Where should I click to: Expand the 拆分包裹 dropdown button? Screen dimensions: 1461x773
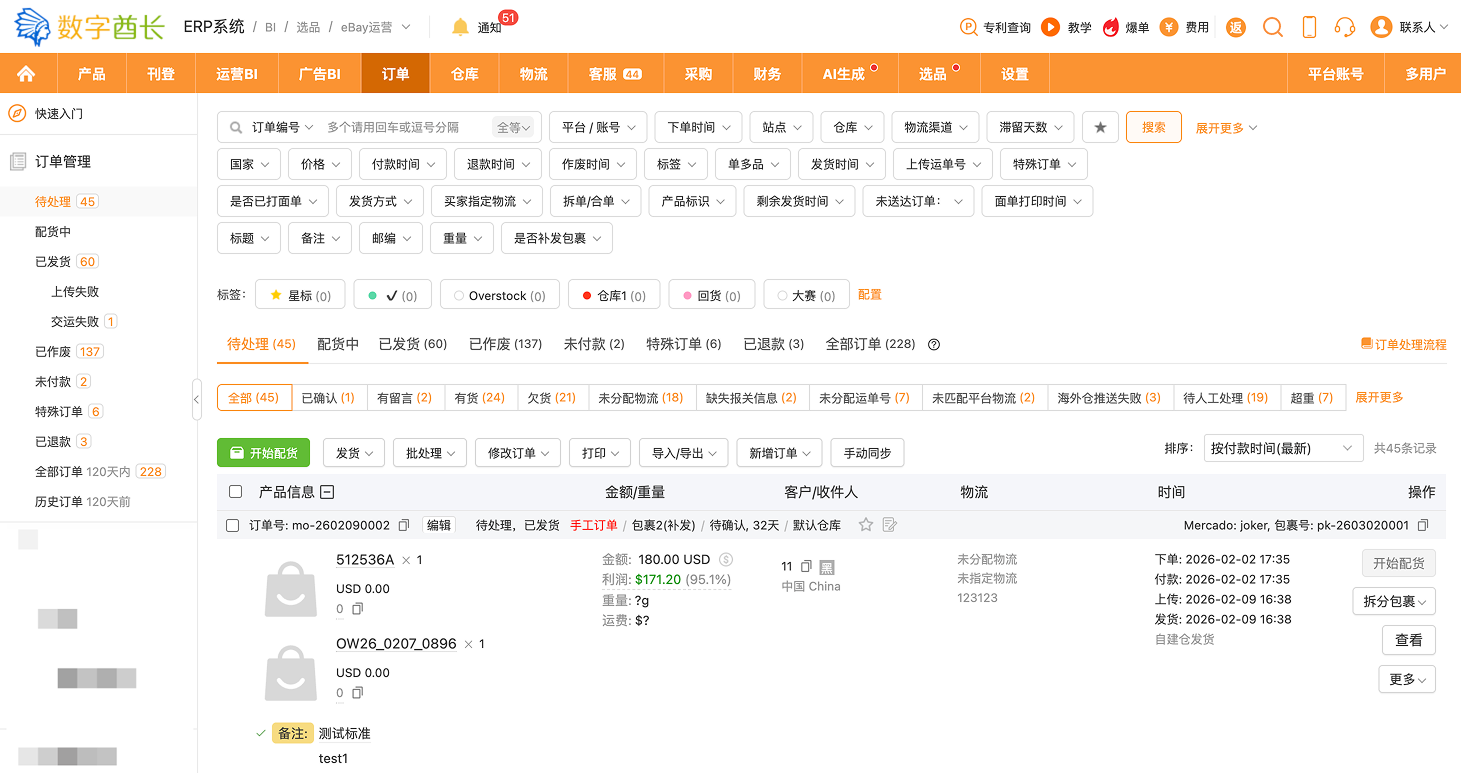point(1393,601)
